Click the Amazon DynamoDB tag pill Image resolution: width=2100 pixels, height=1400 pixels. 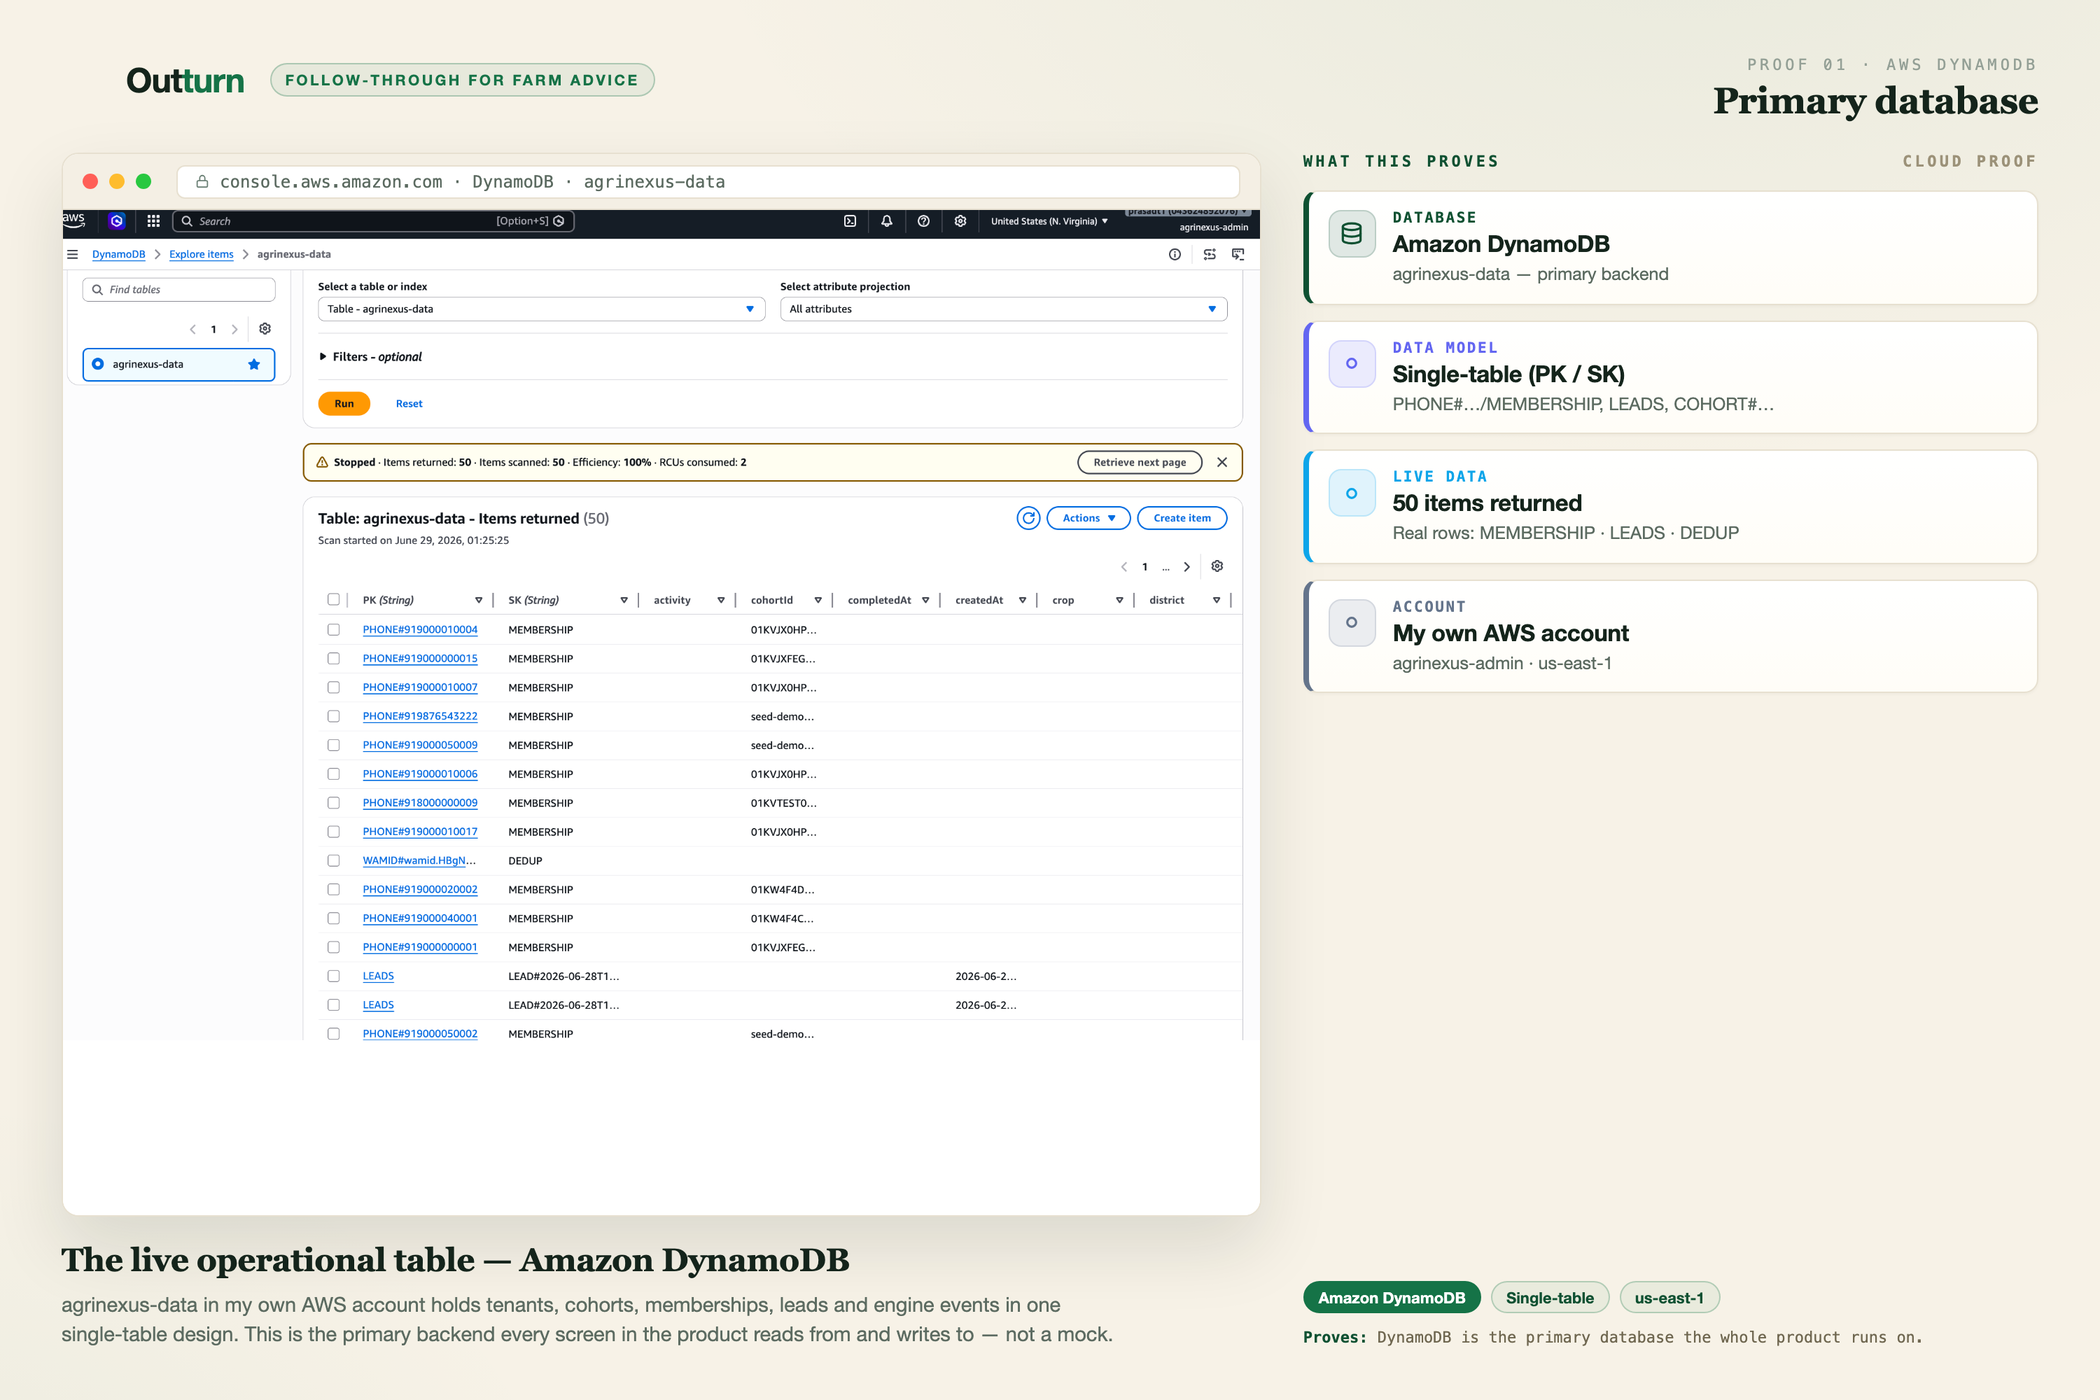click(x=1391, y=1298)
